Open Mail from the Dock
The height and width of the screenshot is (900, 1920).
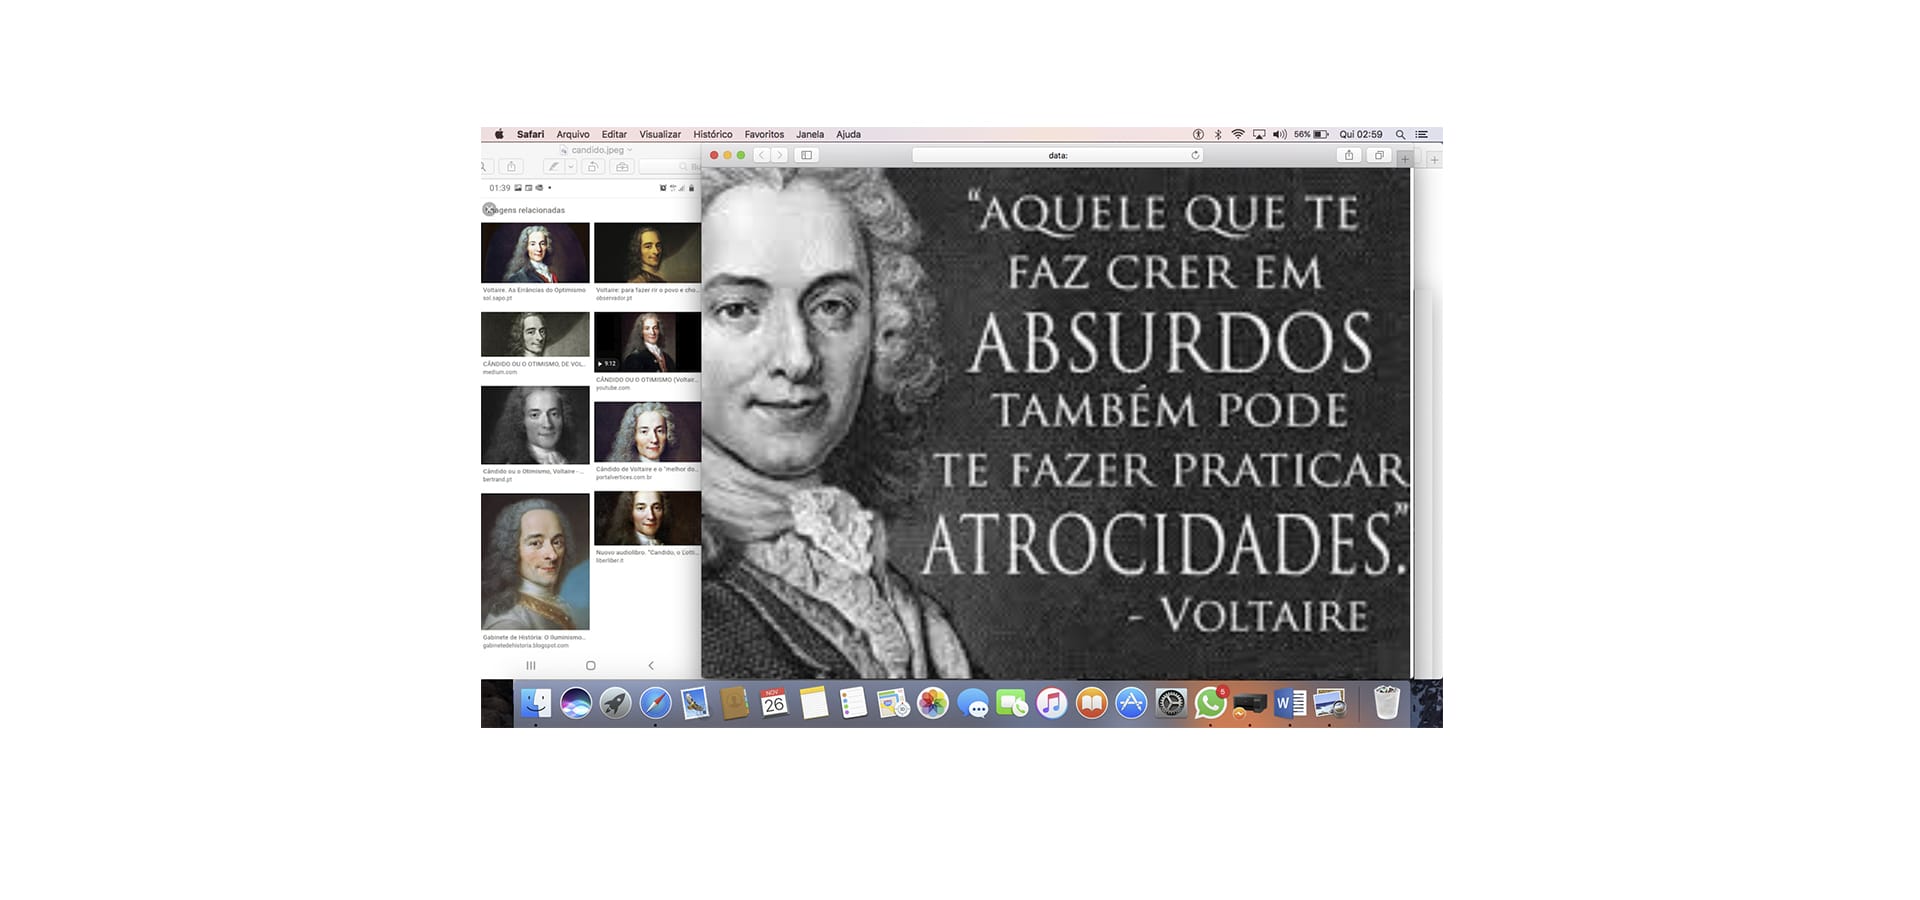pos(695,703)
